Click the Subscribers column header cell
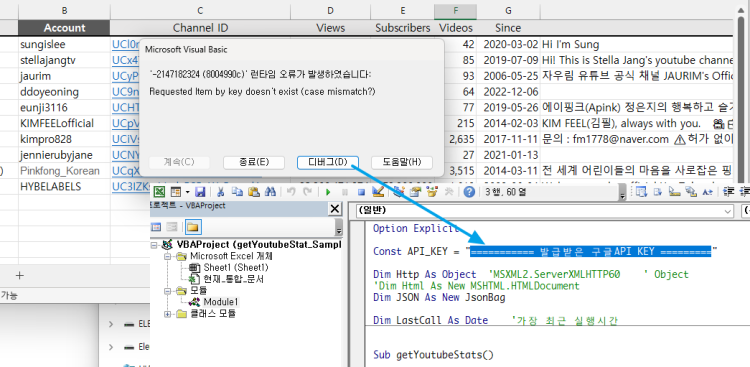 402,28
